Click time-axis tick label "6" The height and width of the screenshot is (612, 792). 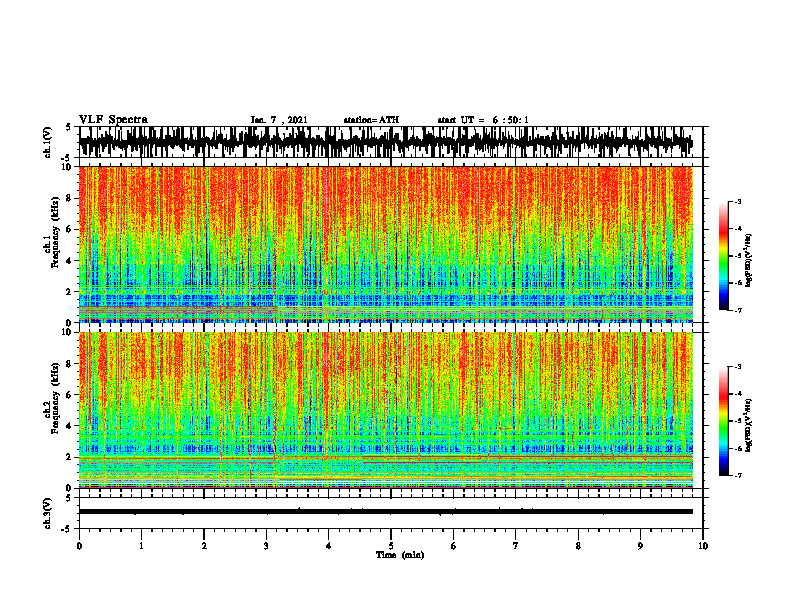click(x=454, y=546)
